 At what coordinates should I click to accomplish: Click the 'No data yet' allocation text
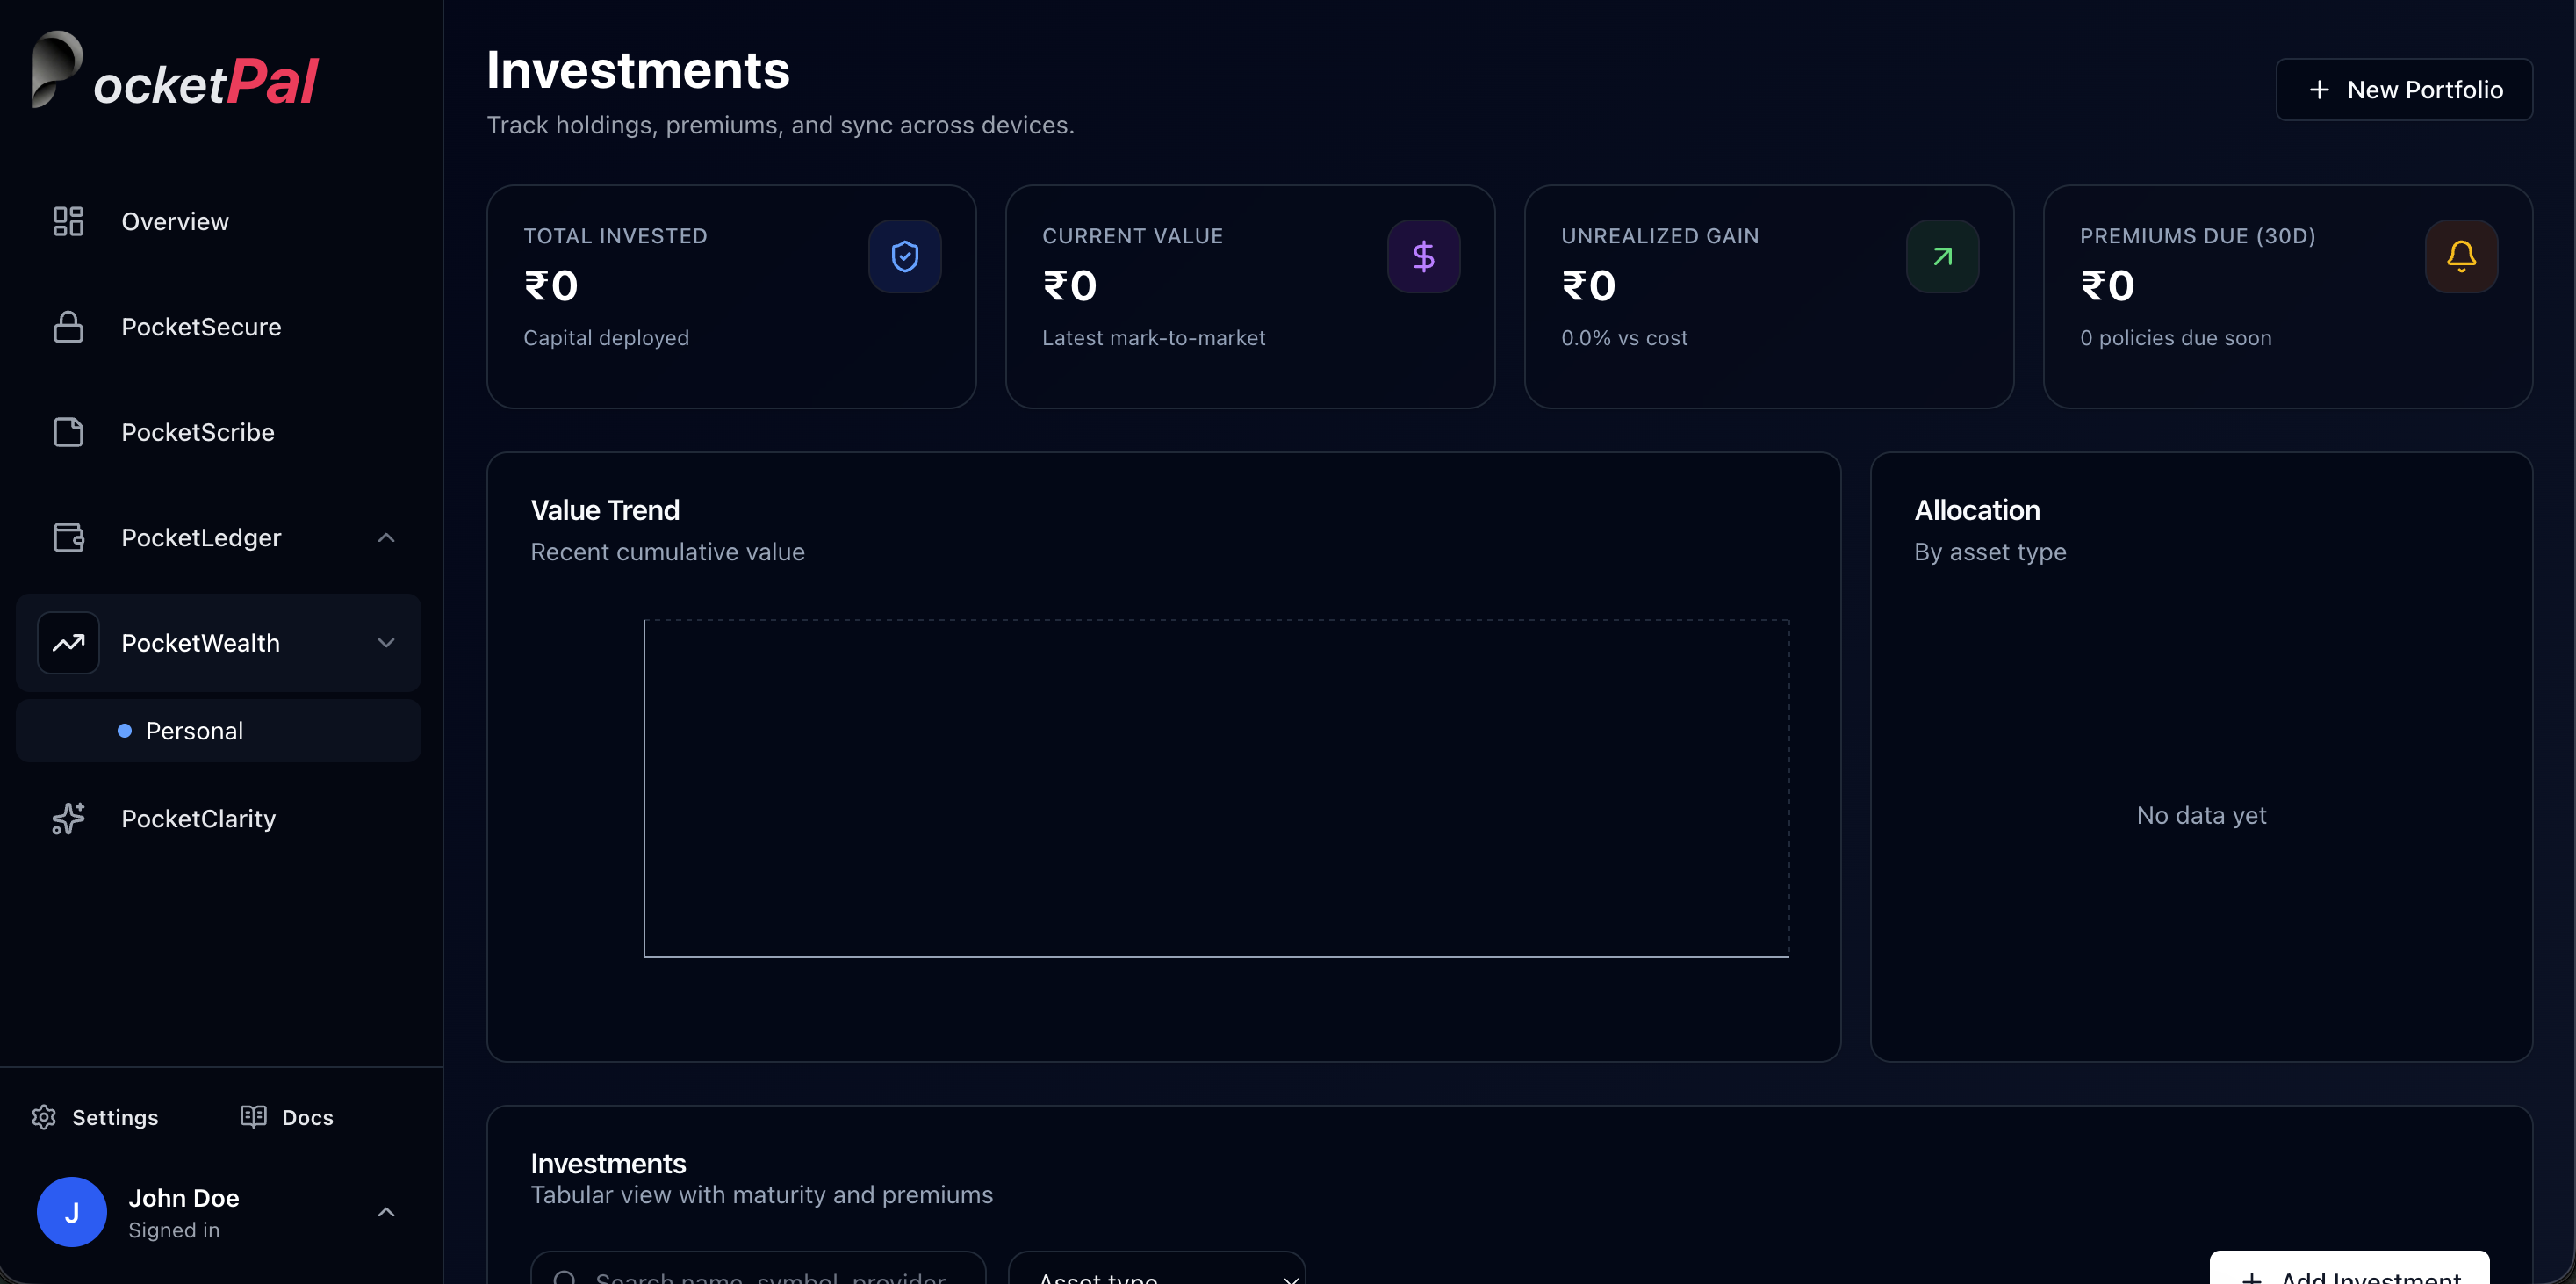click(x=2202, y=815)
